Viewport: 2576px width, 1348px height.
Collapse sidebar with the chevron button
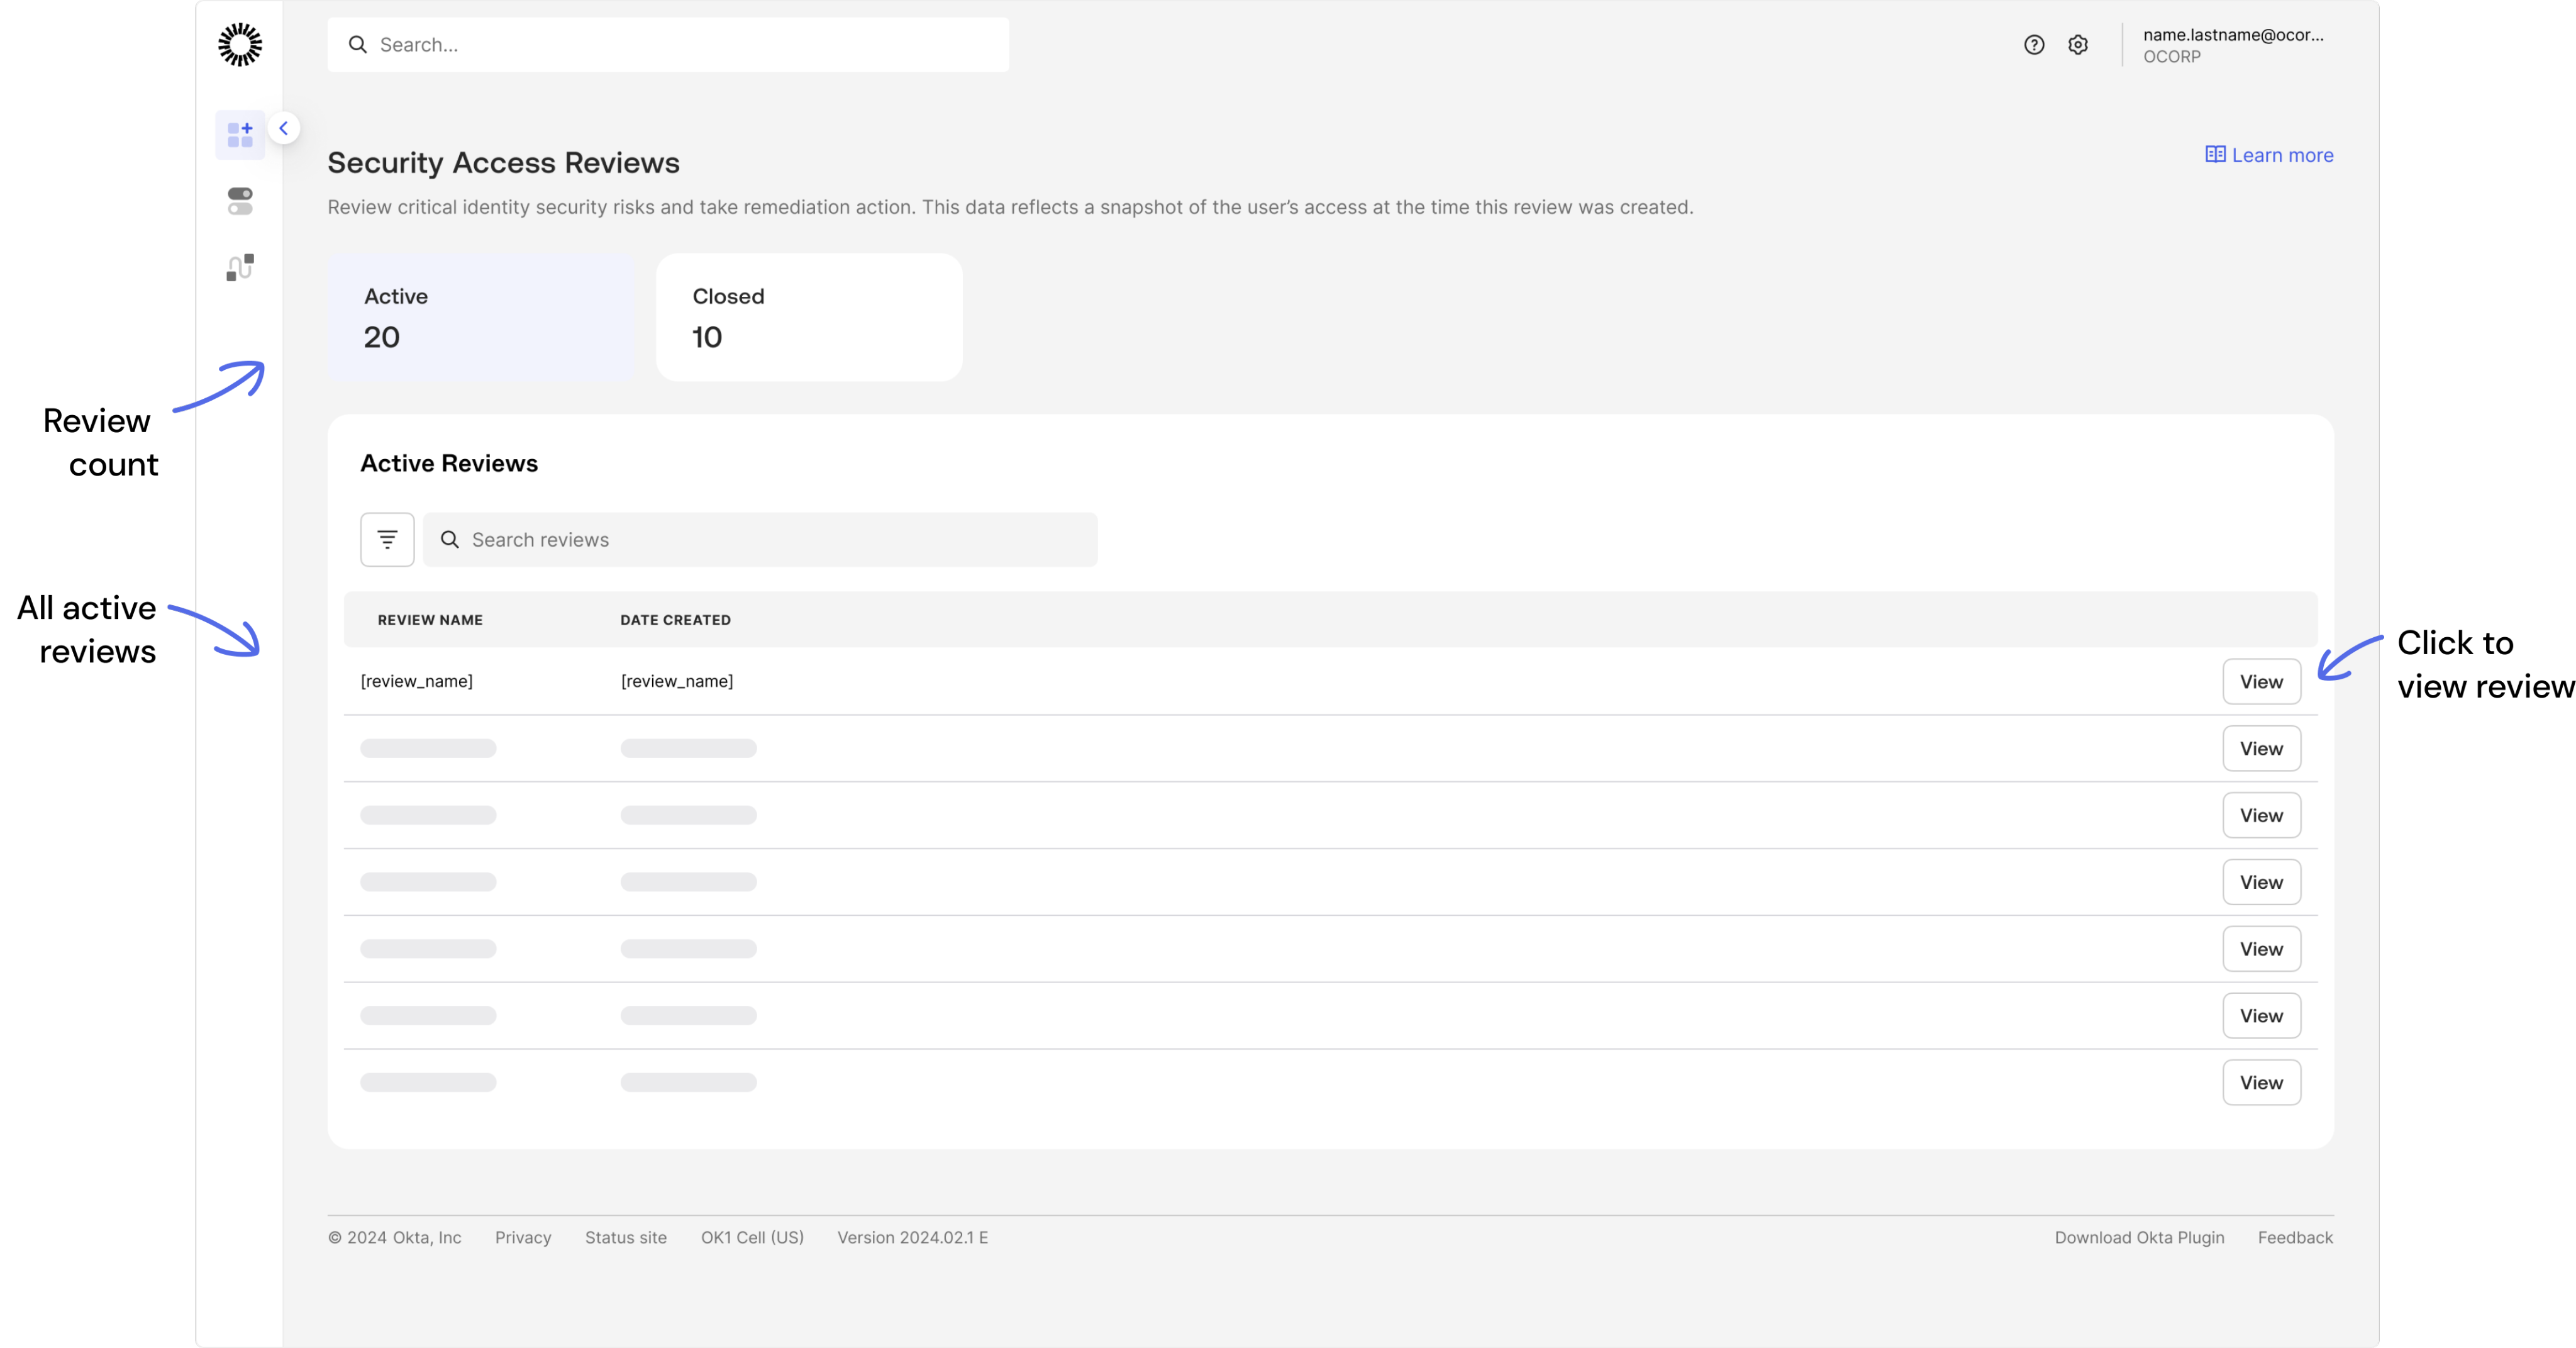pyautogui.click(x=284, y=128)
